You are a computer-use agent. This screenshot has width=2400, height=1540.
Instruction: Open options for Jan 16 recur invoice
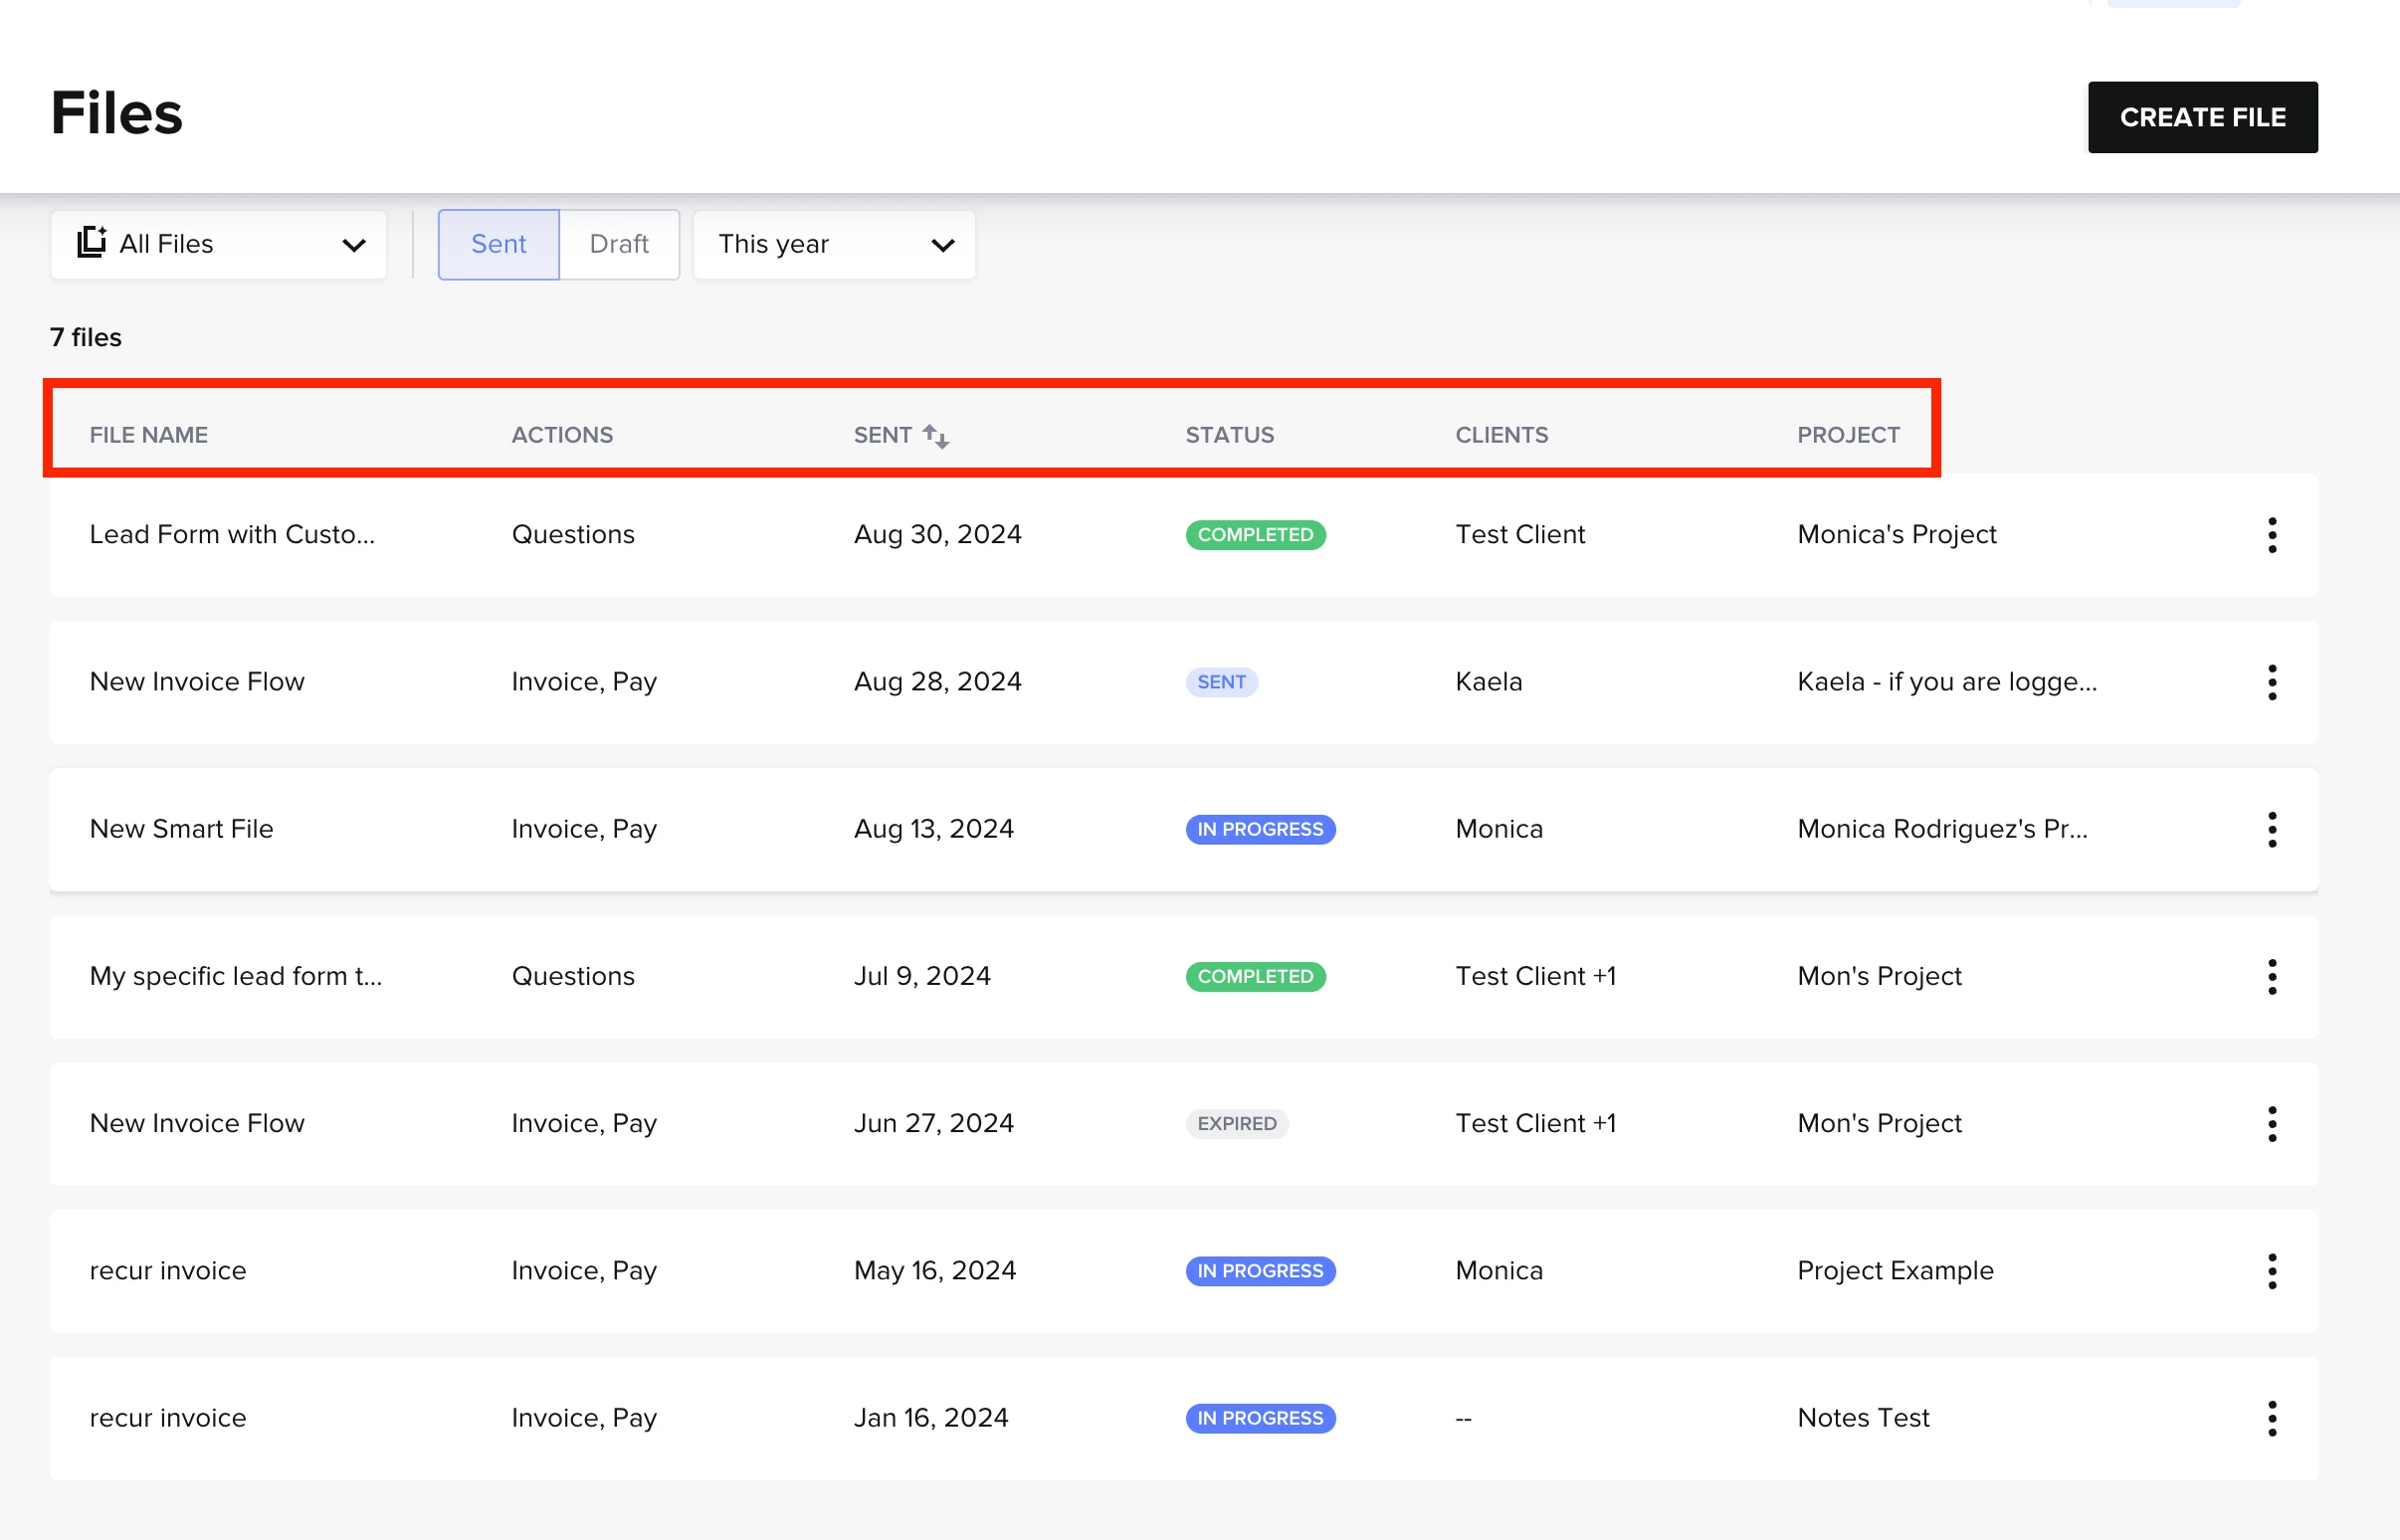[x=2271, y=1417]
